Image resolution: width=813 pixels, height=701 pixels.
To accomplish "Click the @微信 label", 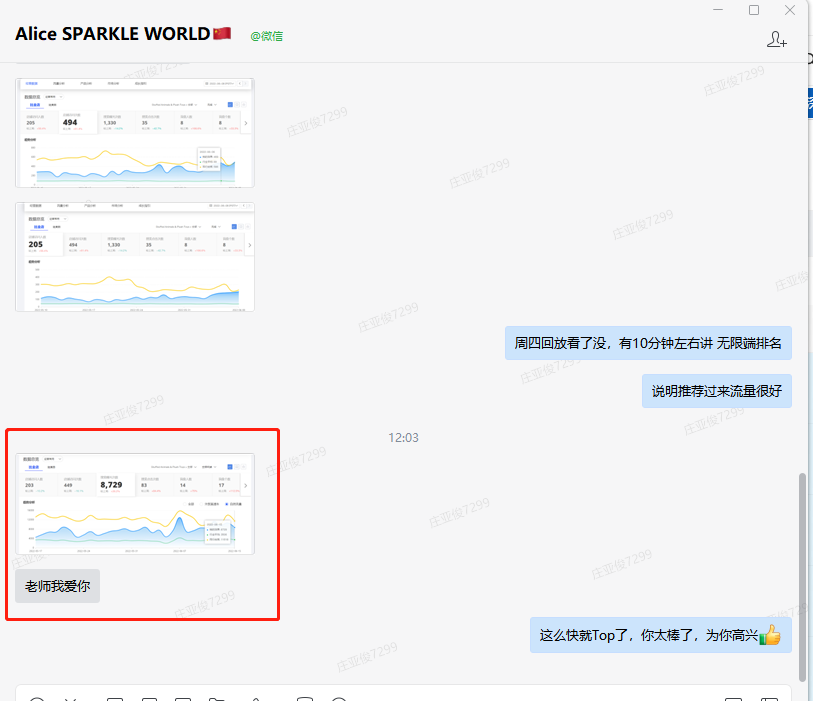I will click(x=267, y=36).
